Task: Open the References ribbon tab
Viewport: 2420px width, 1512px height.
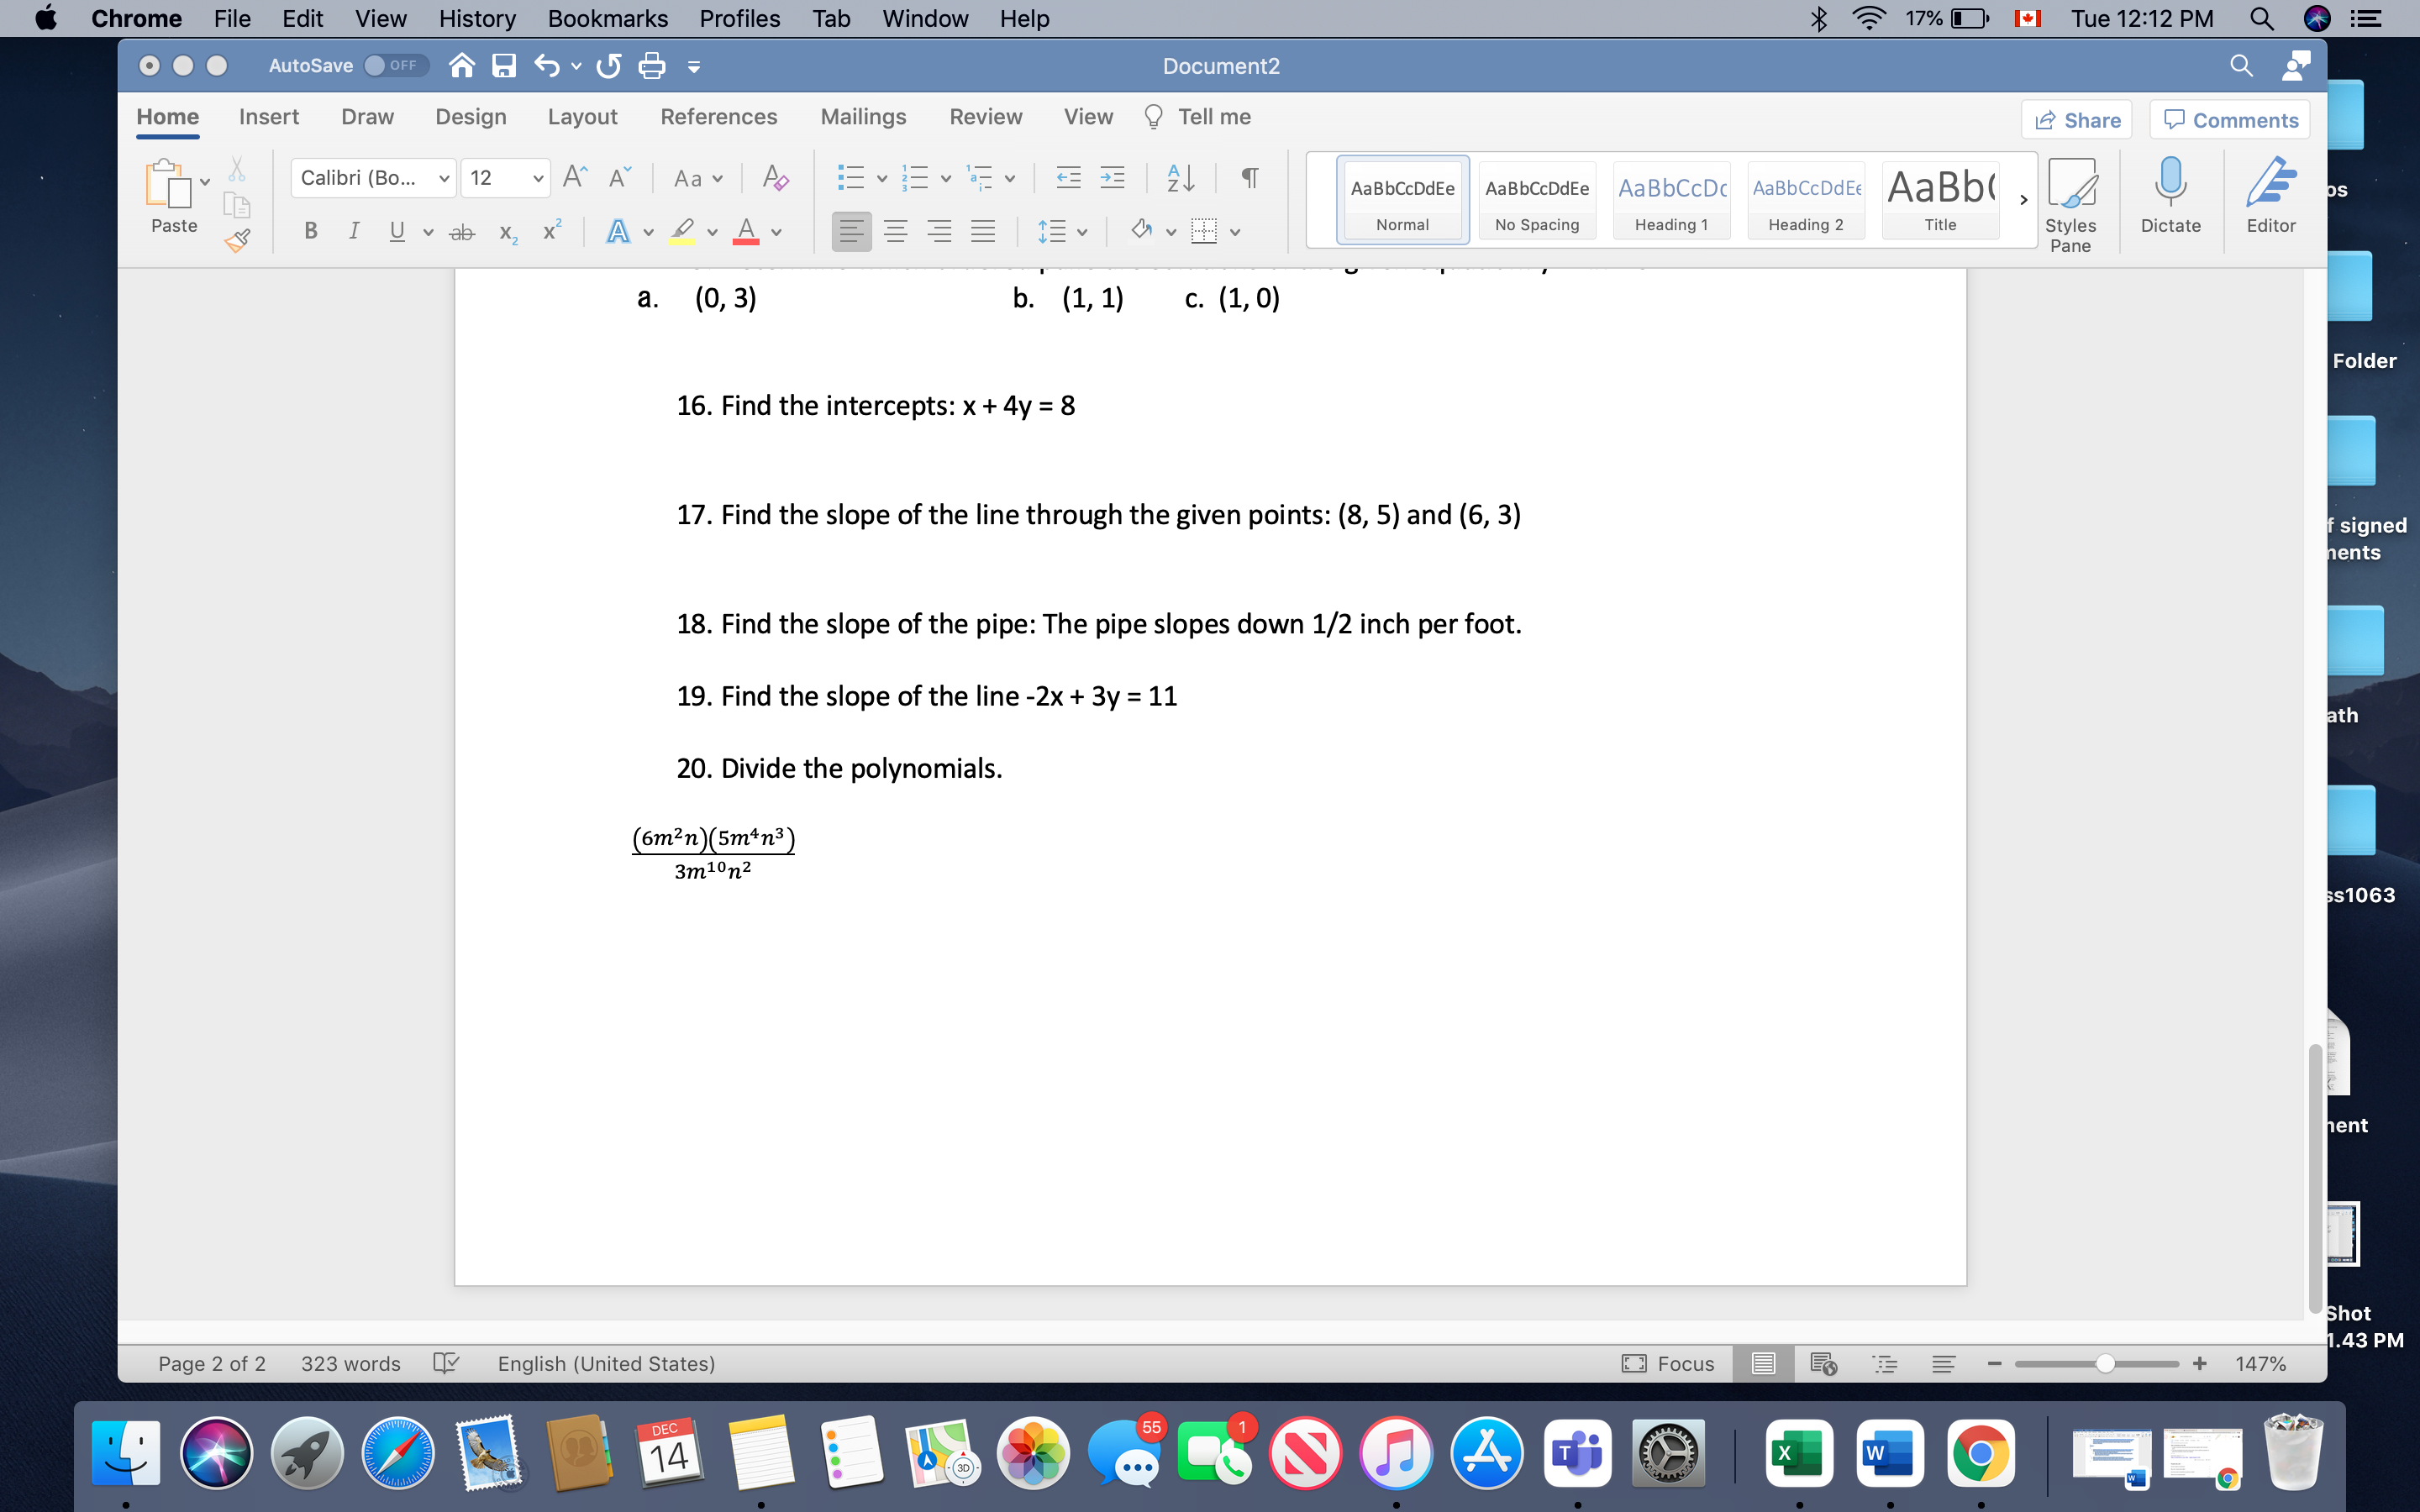Action: 718,117
